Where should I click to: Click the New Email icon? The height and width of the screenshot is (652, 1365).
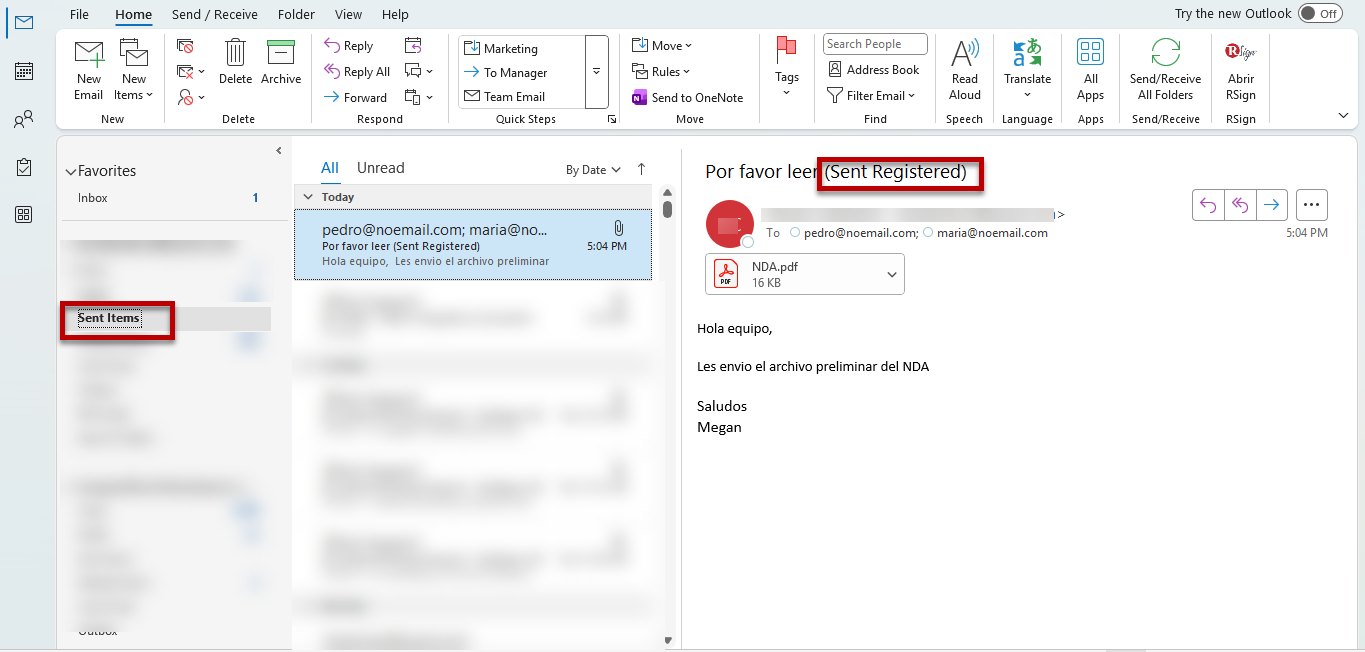pos(89,55)
